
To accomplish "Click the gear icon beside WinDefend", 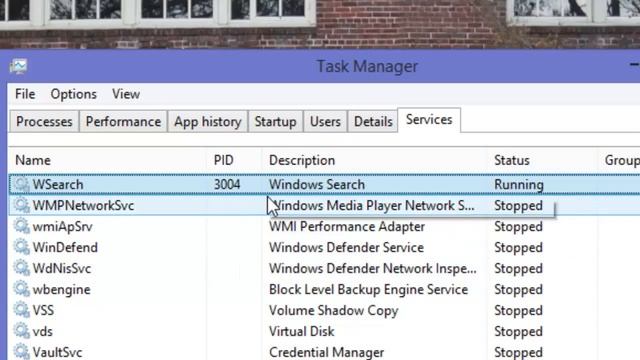I will pos(21,247).
